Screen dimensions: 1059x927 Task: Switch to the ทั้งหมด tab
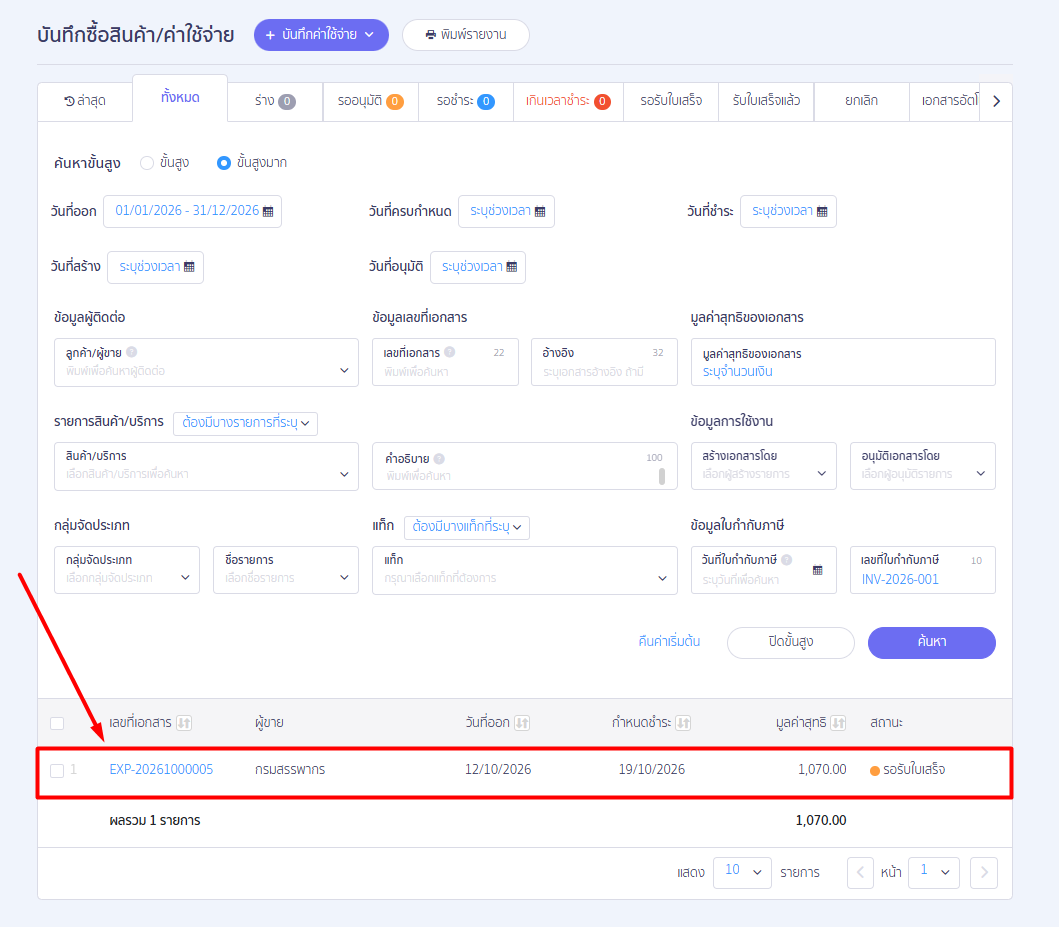180,98
